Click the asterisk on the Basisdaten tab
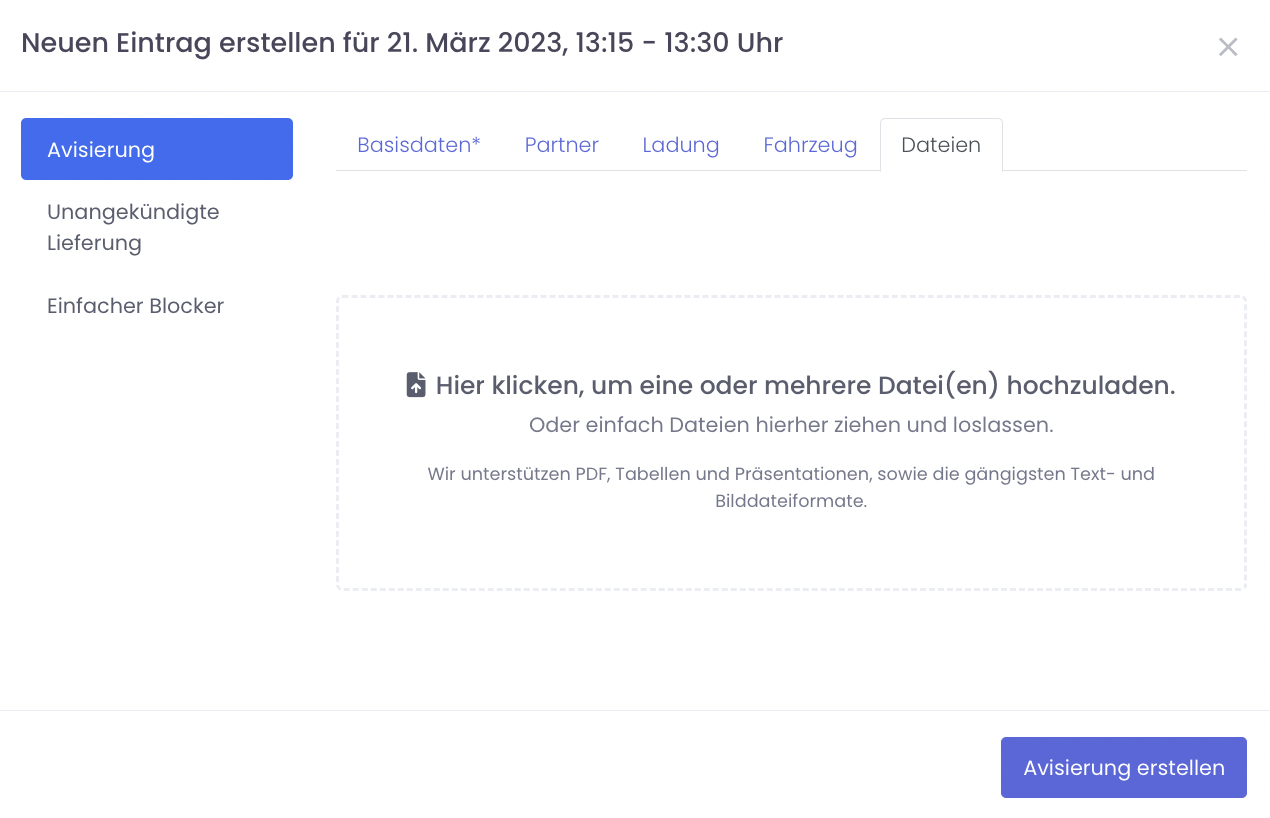 pos(476,142)
